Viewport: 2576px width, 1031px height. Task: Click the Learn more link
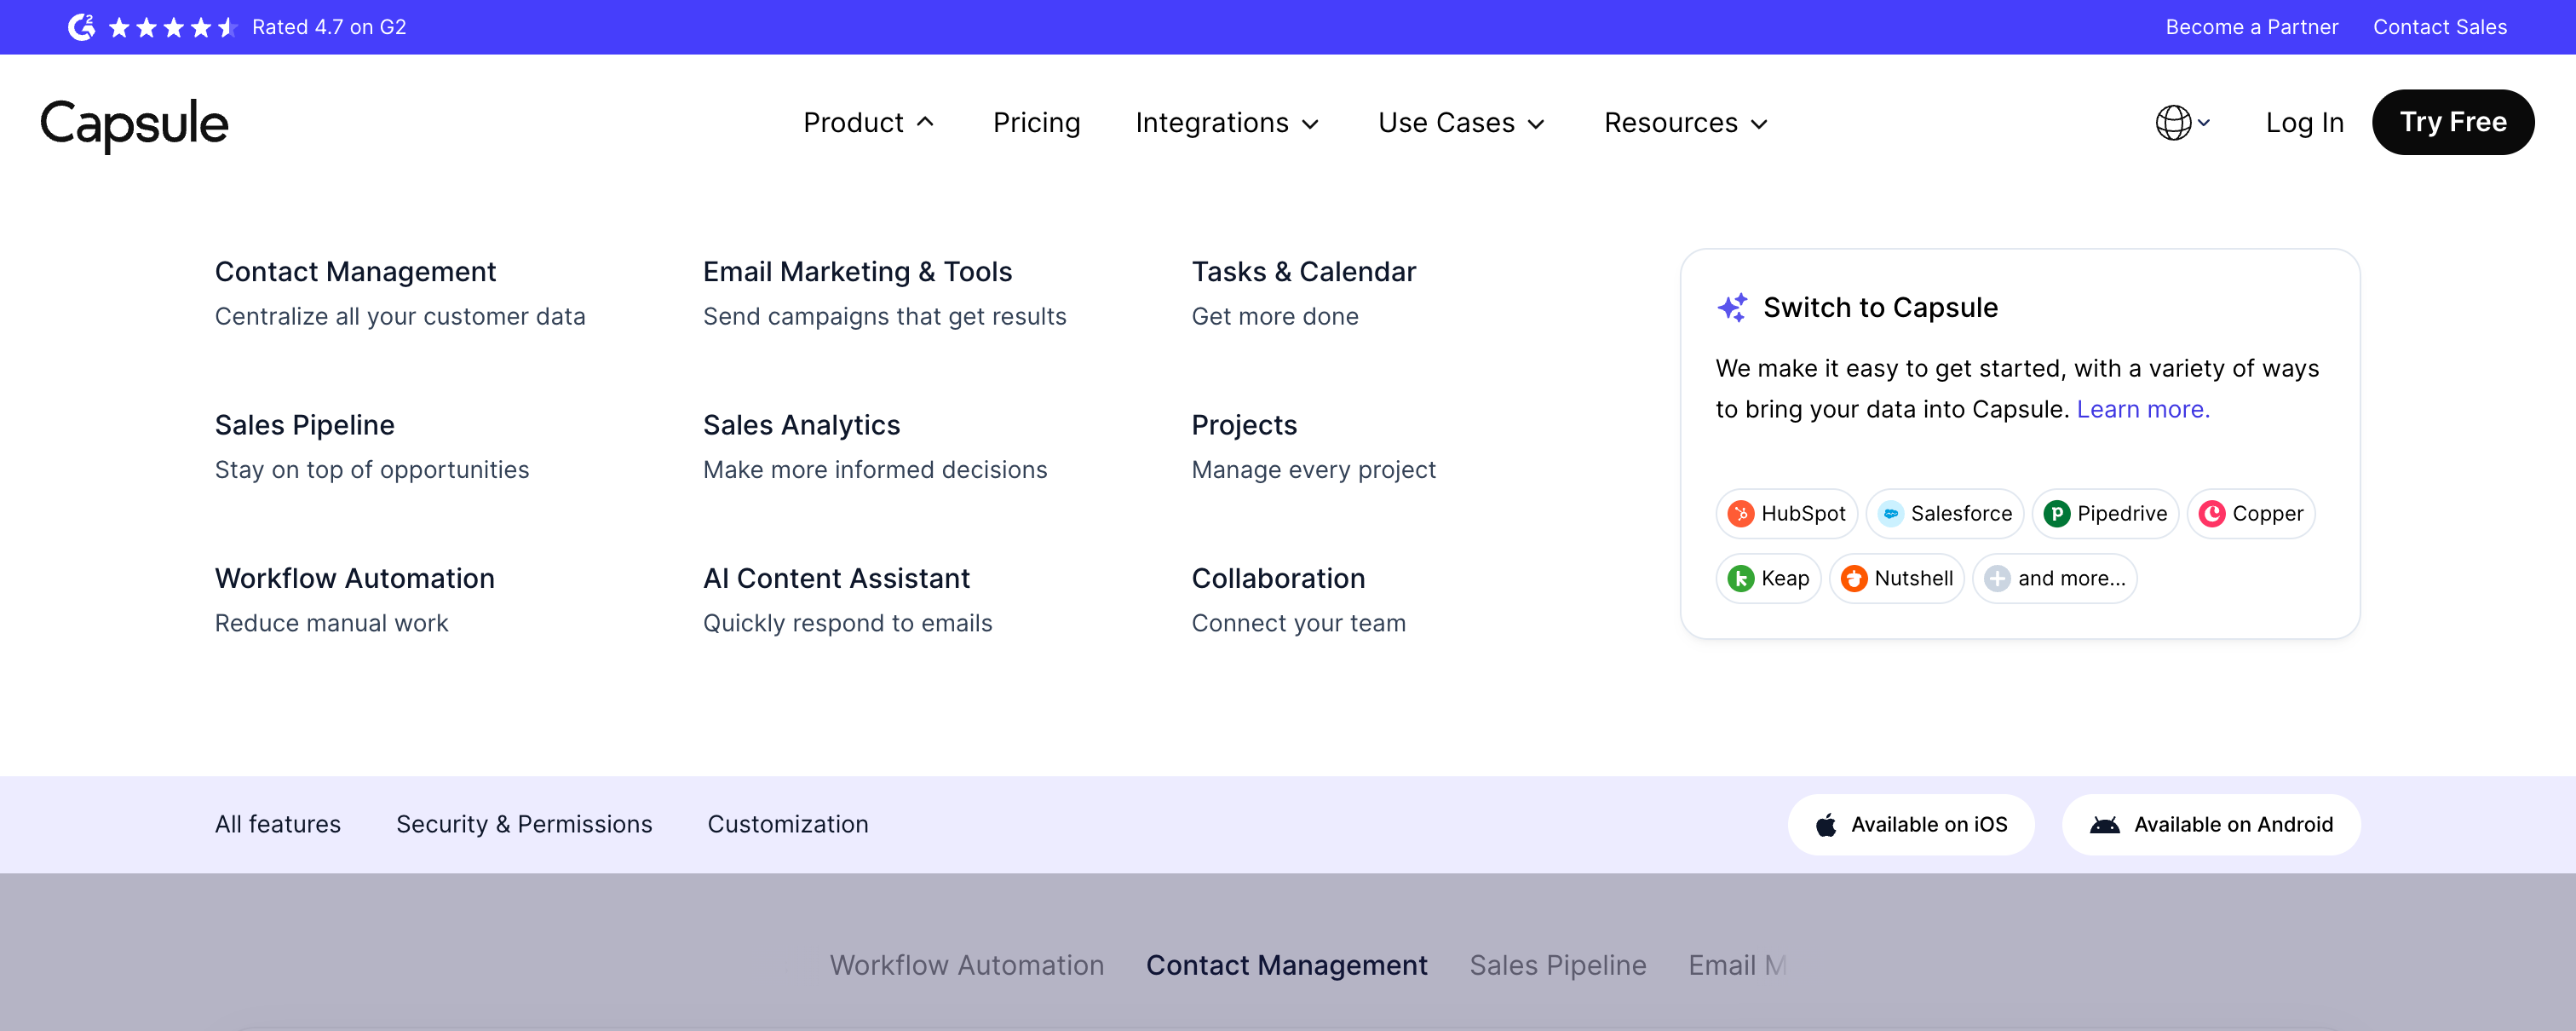point(2142,409)
